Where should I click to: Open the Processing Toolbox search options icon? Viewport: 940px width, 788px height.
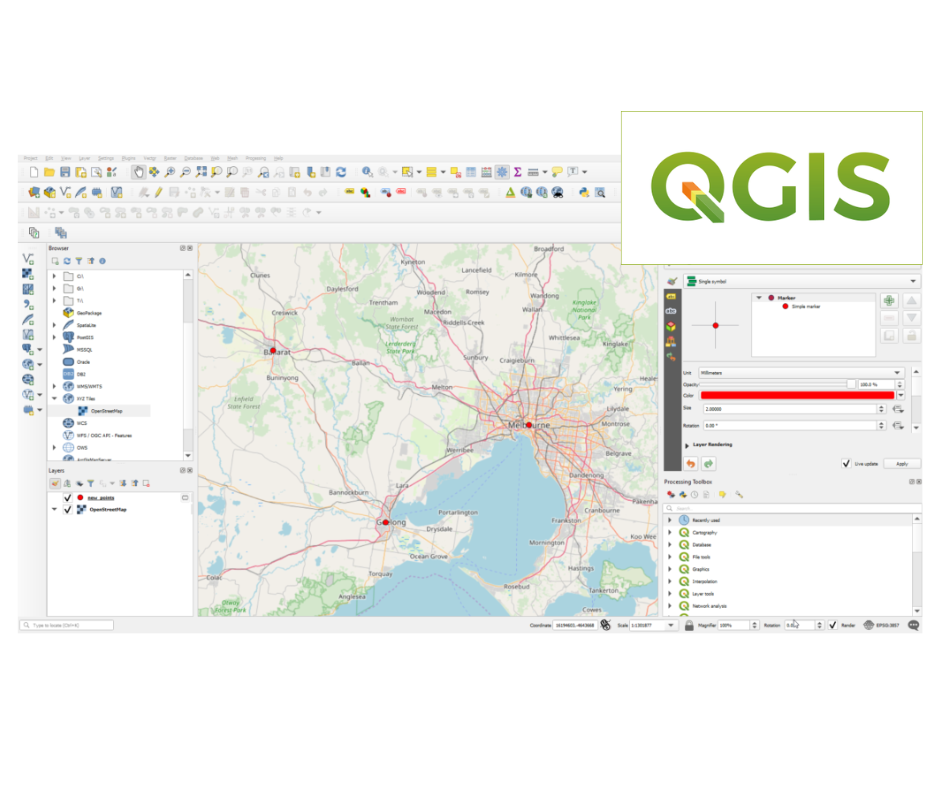click(x=739, y=495)
